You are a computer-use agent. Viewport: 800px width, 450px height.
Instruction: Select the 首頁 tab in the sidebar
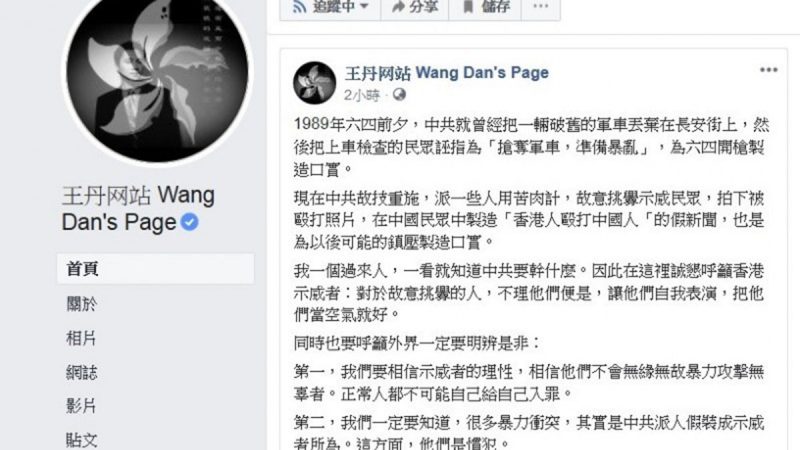pos(156,268)
